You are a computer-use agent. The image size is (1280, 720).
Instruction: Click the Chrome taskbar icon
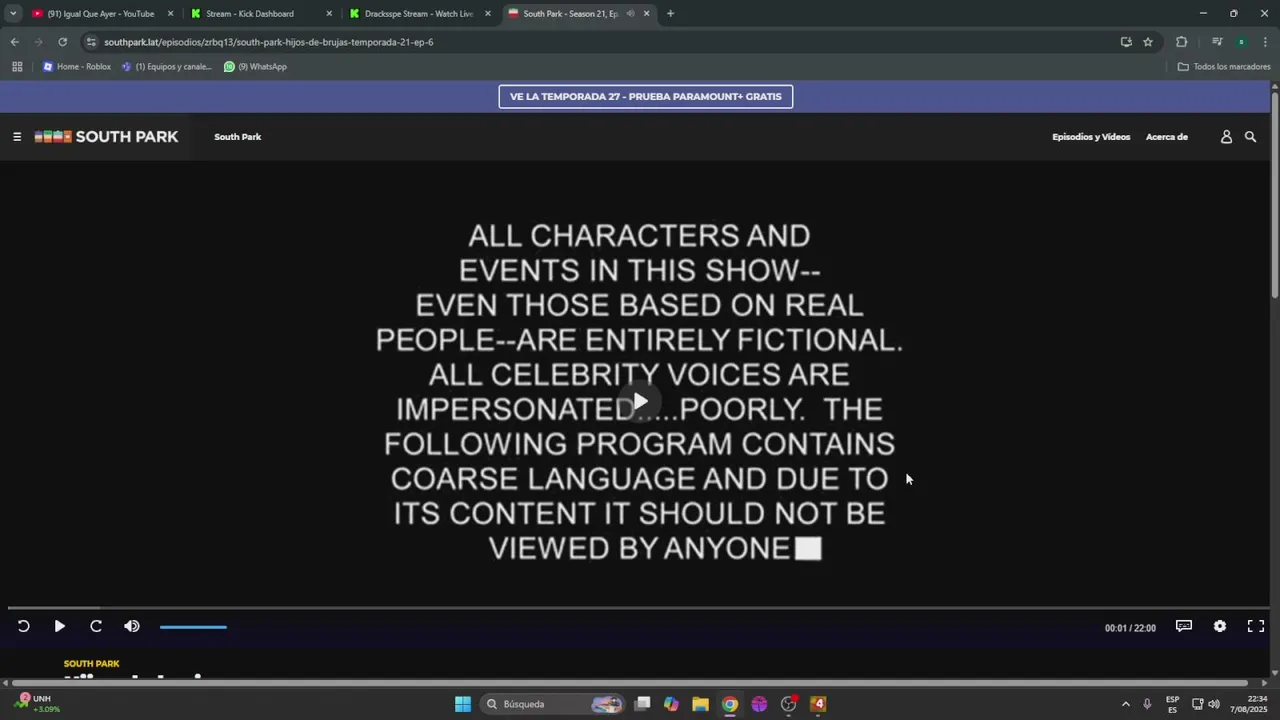[x=730, y=704]
